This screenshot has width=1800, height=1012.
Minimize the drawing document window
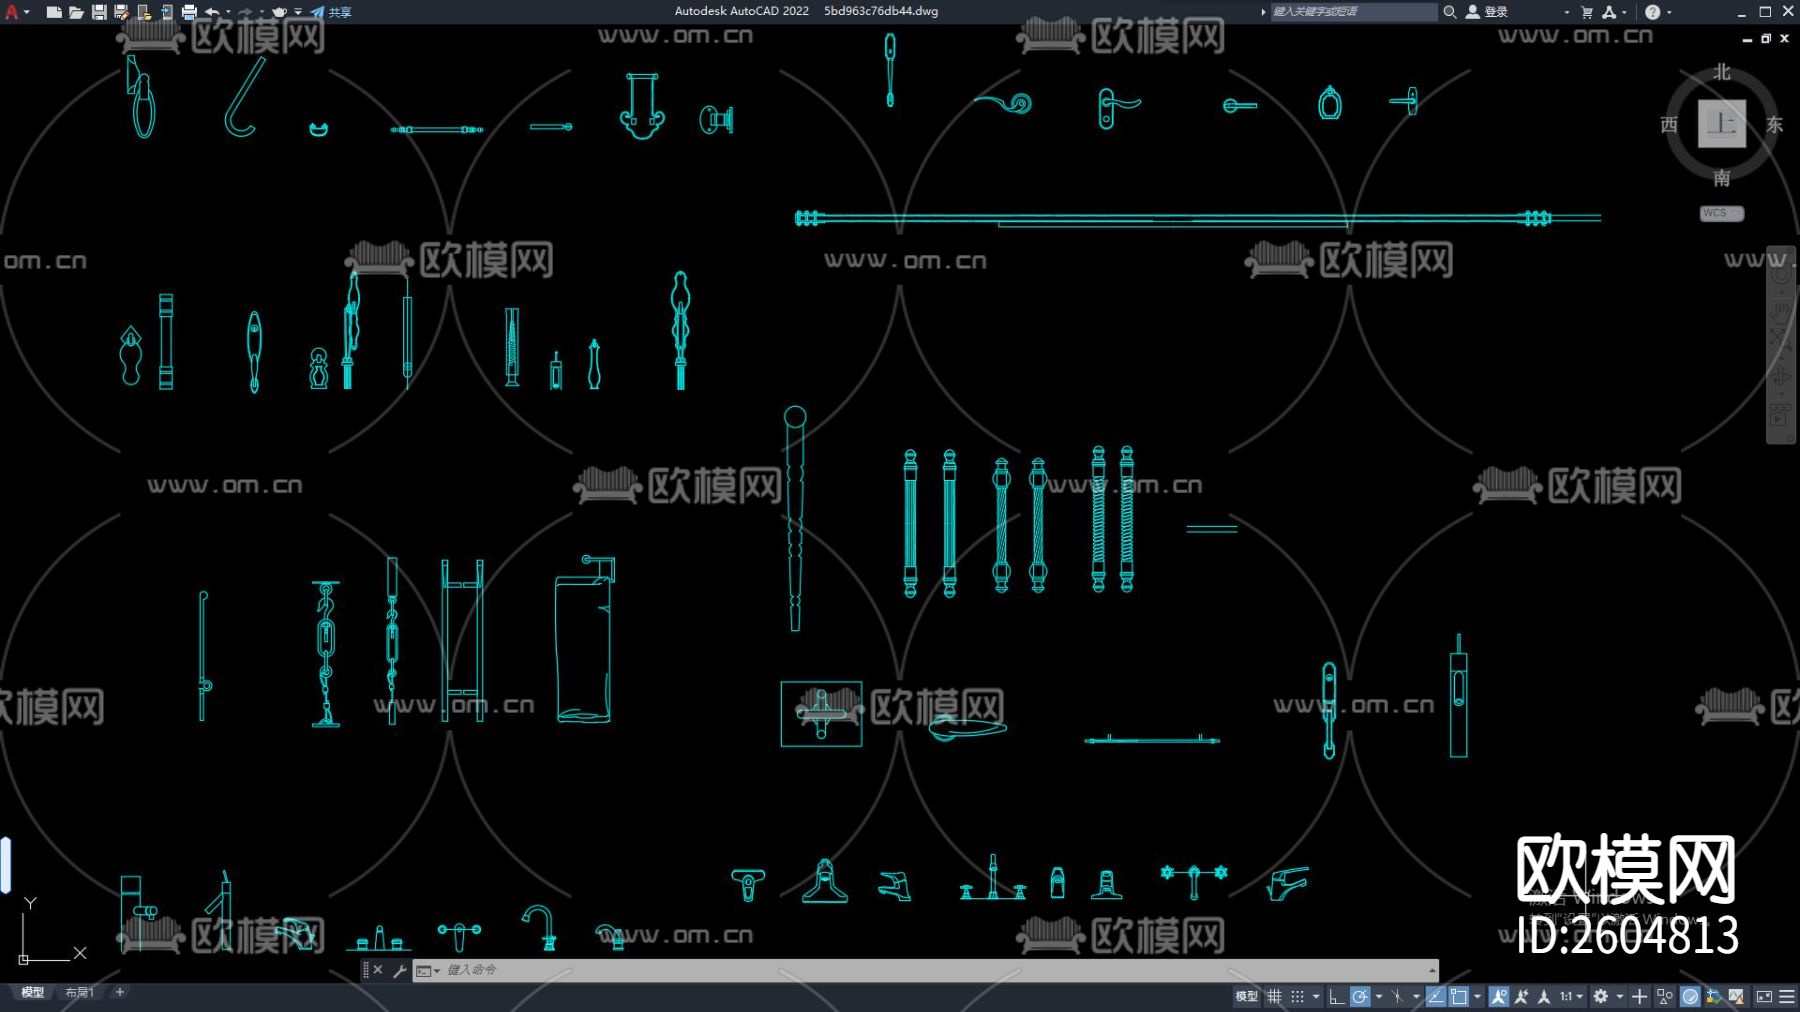[x=1747, y=39]
